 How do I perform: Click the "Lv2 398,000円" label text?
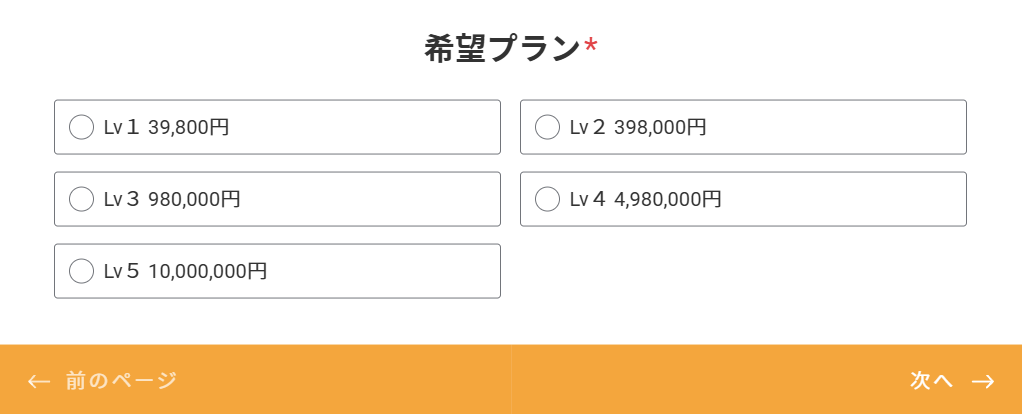(x=638, y=127)
